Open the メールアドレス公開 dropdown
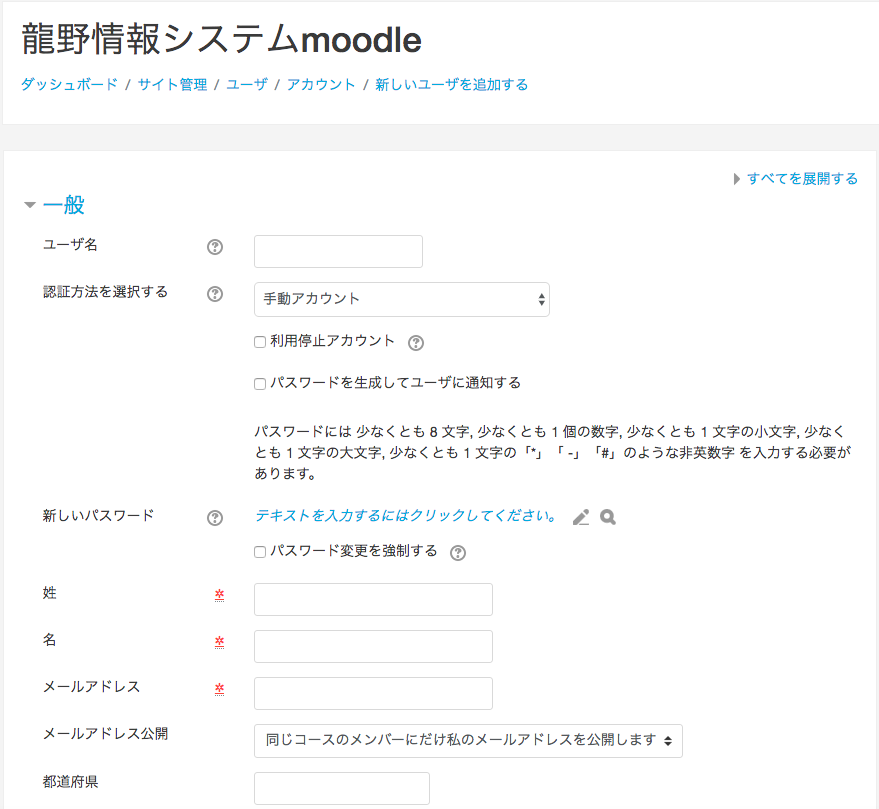This screenshot has width=879, height=809. click(x=468, y=741)
